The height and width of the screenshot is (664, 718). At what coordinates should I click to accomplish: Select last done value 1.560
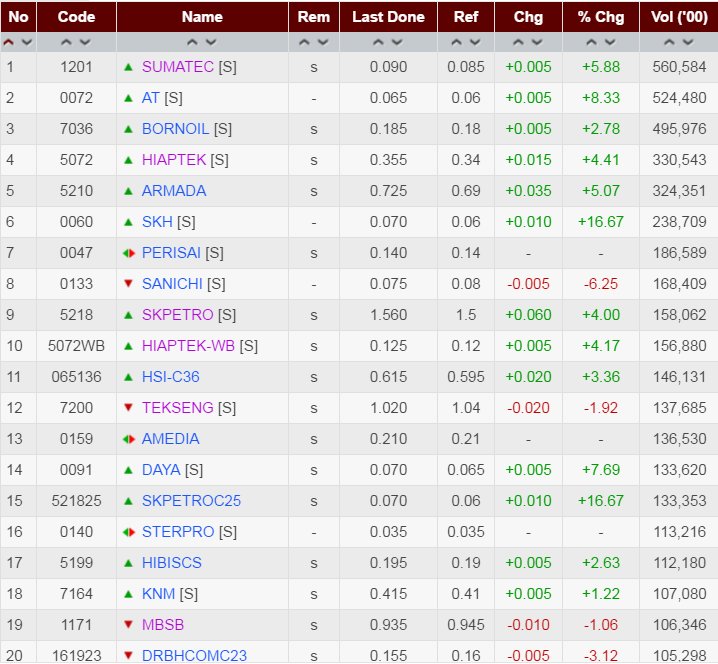[388, 315]
